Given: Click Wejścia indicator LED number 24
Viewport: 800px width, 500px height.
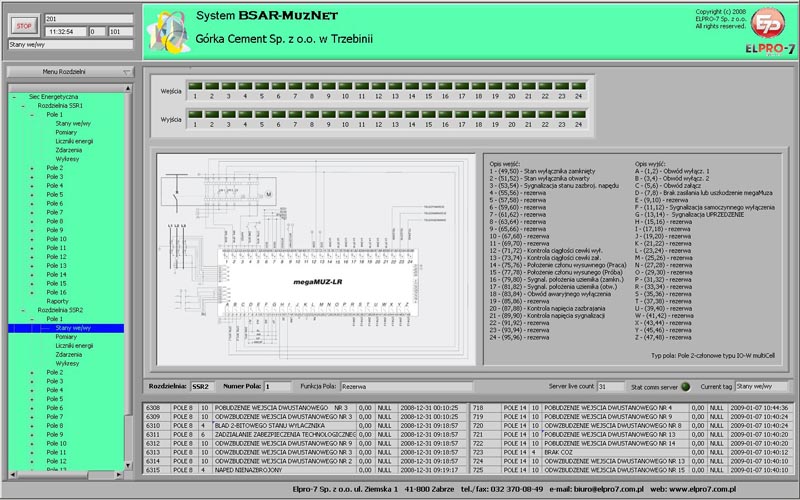Looking at the screenshot, I should tap(579, 86).
